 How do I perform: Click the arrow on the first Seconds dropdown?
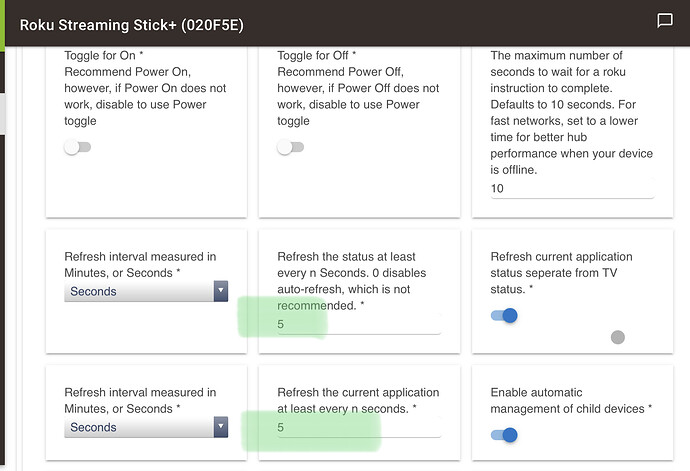(x=221, y=291)
